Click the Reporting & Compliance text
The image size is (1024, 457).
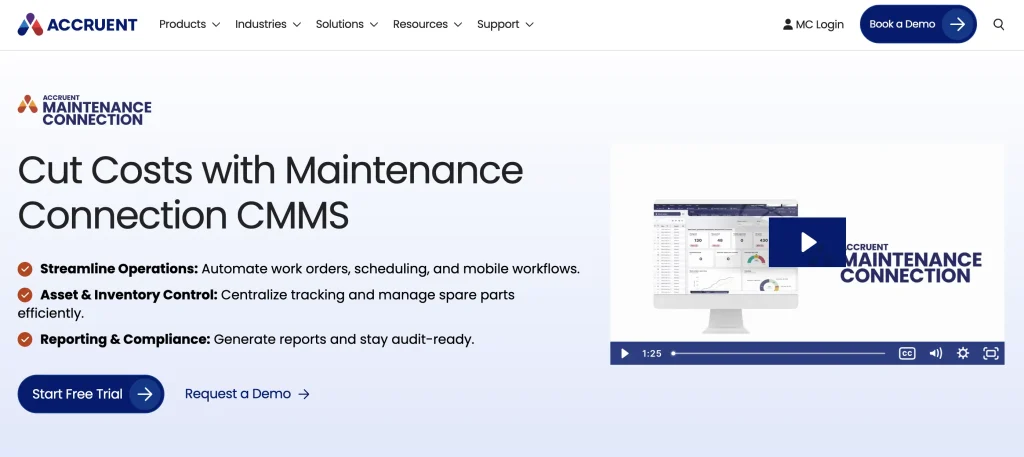pyautogui.click(x=125, y=339)
